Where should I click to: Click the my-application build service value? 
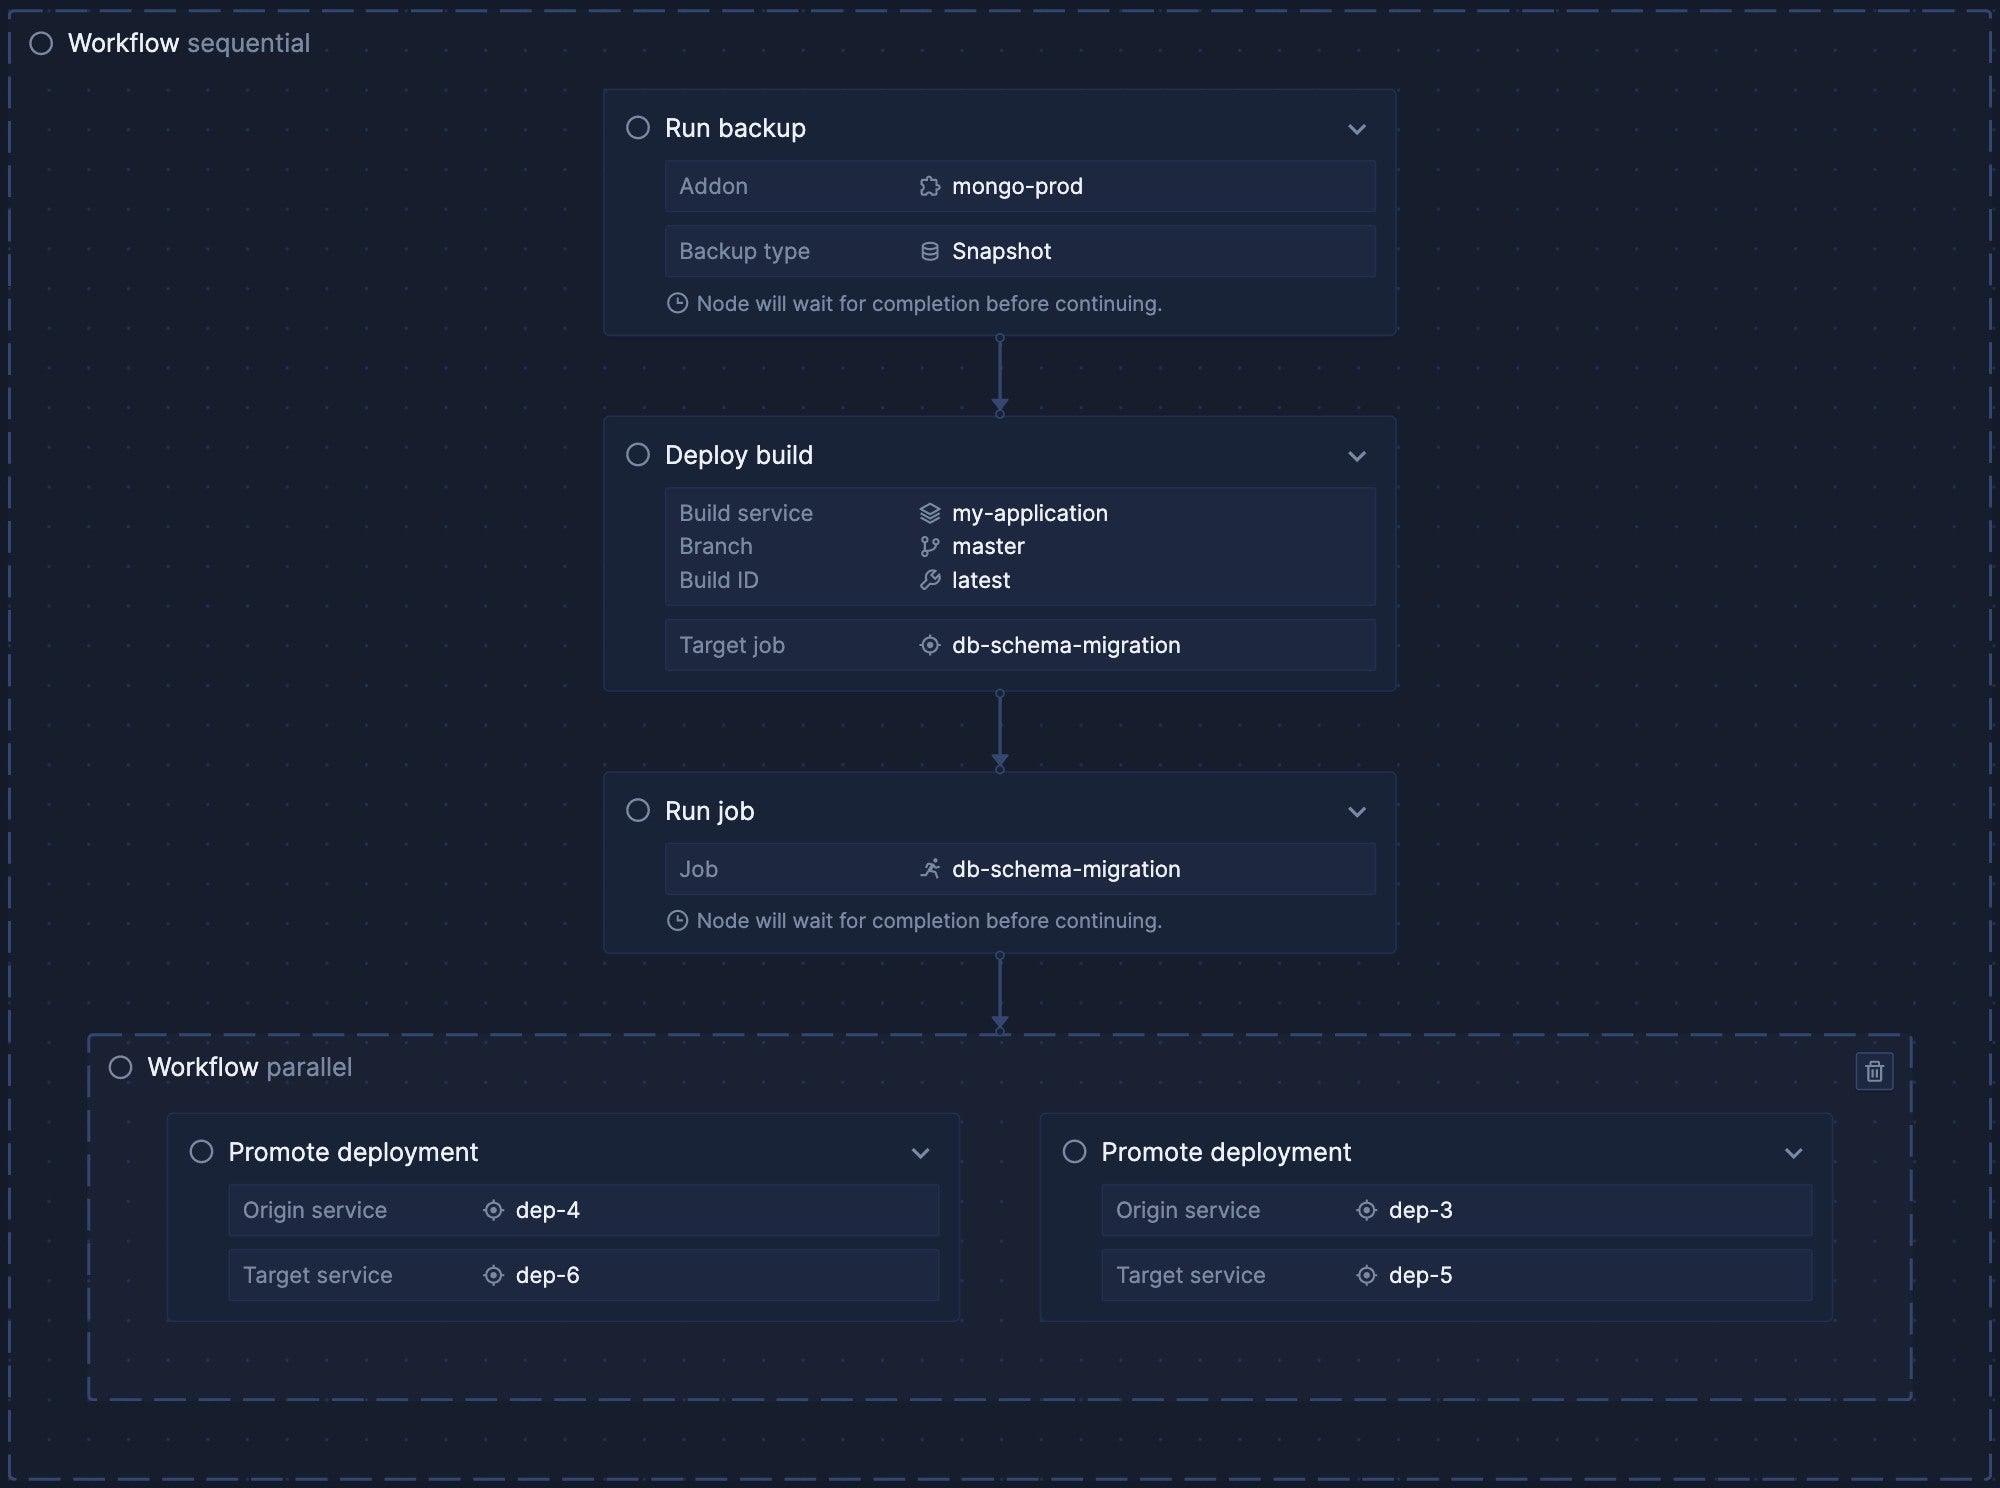point(1030,513)
